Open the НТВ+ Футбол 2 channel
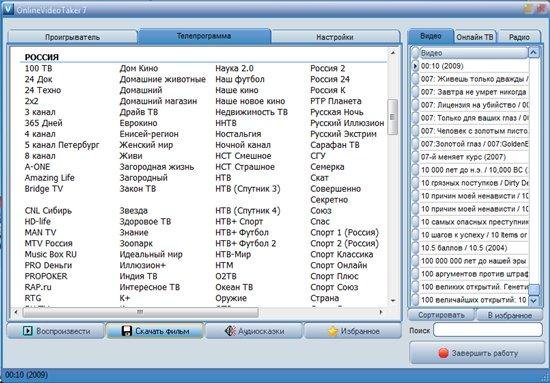 pyautogui.click(x=246, y=243)
